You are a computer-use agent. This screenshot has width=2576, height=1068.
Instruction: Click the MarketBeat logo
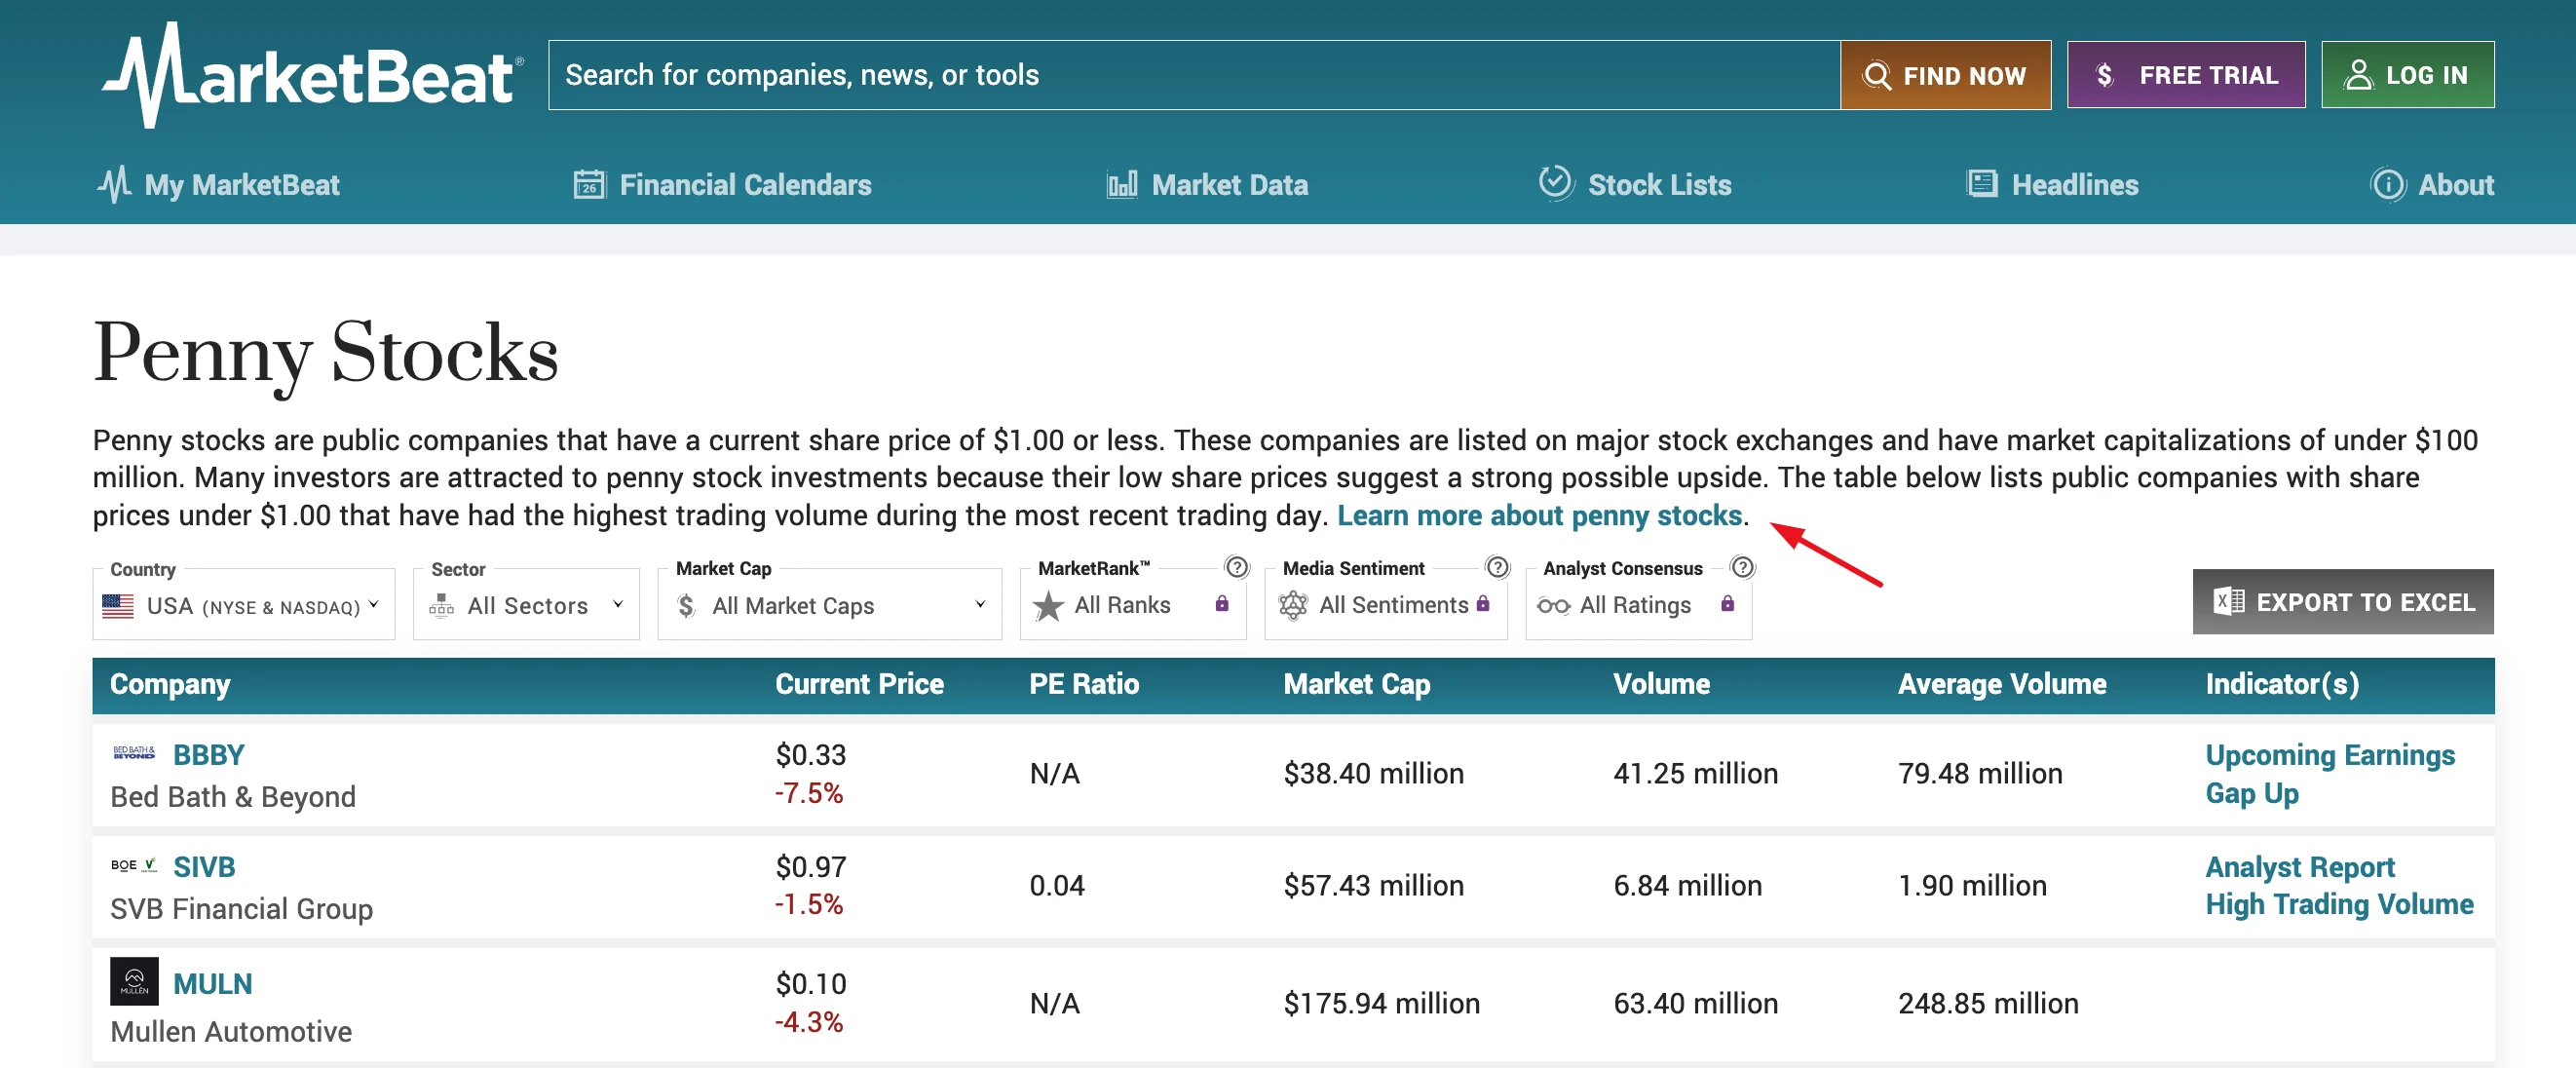312,76
